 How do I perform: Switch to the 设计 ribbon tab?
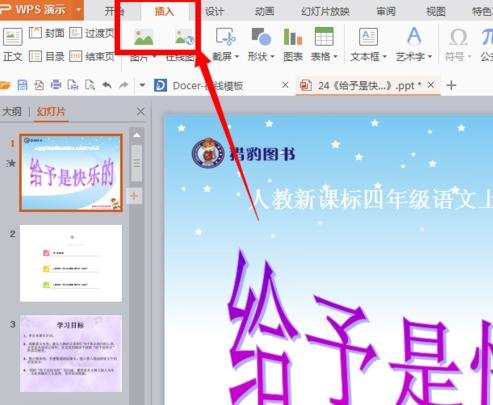tap(214, 12)
